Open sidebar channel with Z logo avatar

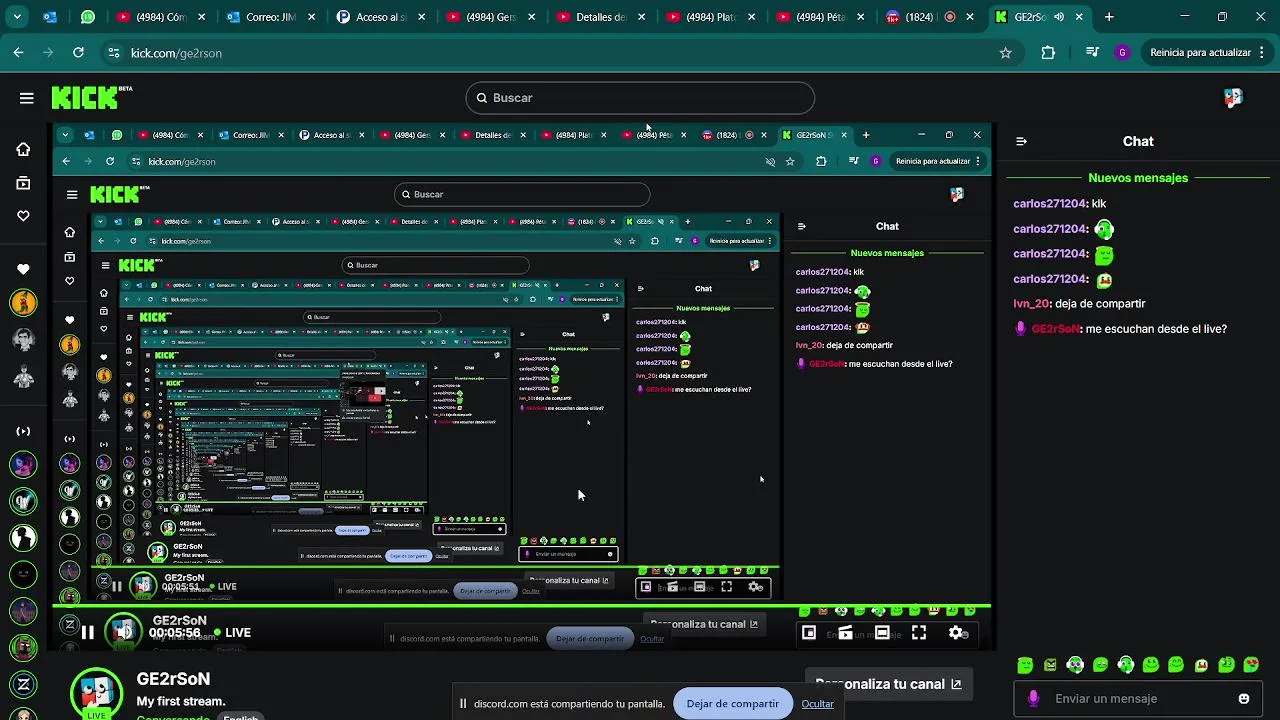(x=23, y=685)
